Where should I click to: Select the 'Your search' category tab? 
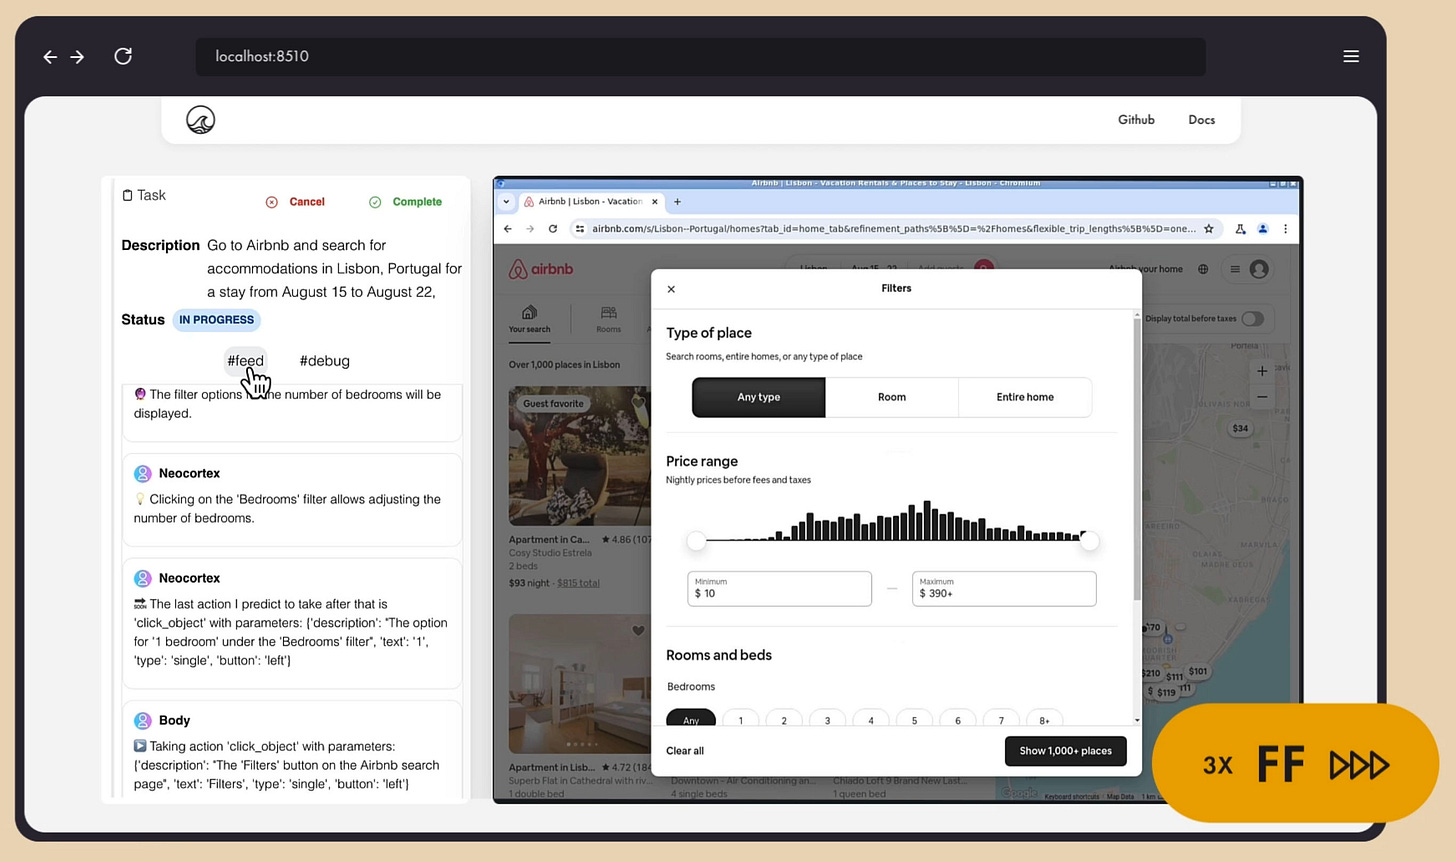[x=529, y=320]
